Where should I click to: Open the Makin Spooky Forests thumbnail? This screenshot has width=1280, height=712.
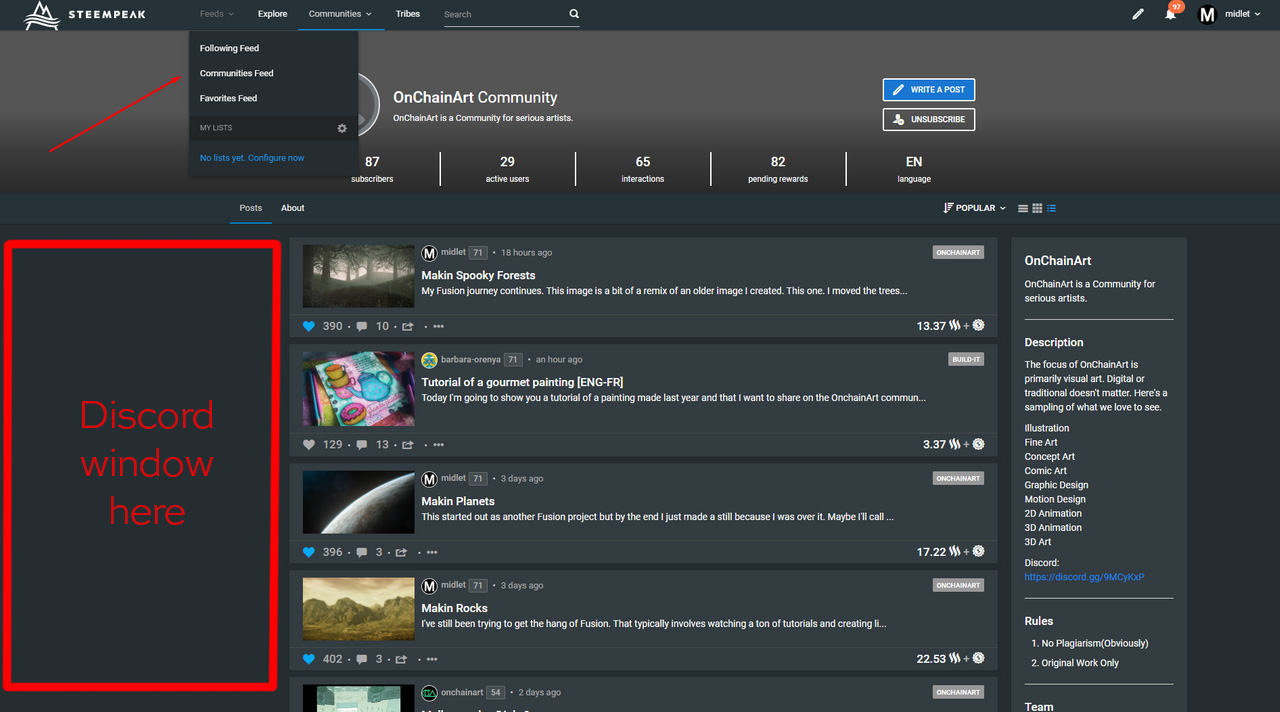358,277
